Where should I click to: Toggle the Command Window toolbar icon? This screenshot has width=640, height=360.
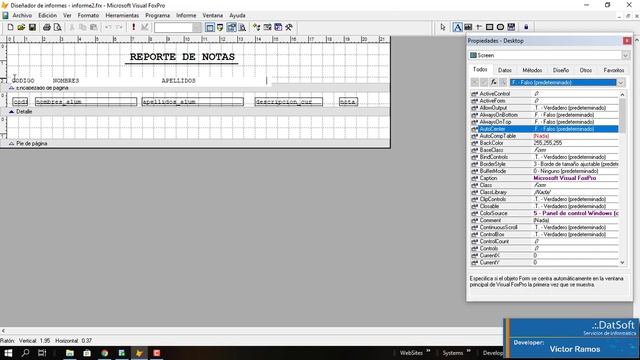pos(210,27)
